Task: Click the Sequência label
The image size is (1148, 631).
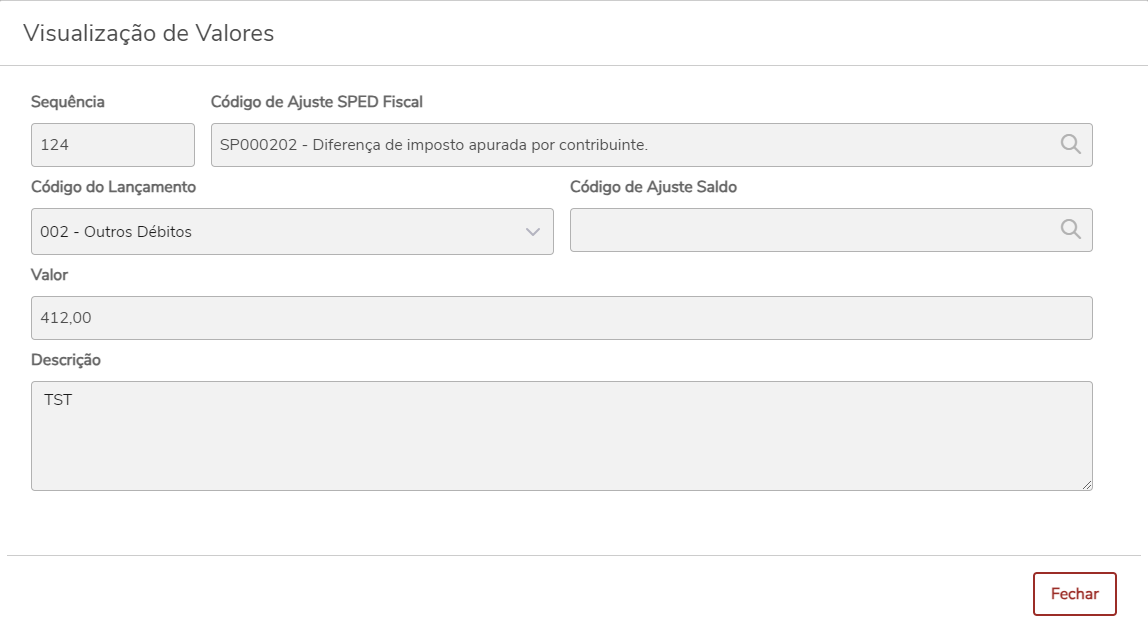Action: click(x=68, y=102)
